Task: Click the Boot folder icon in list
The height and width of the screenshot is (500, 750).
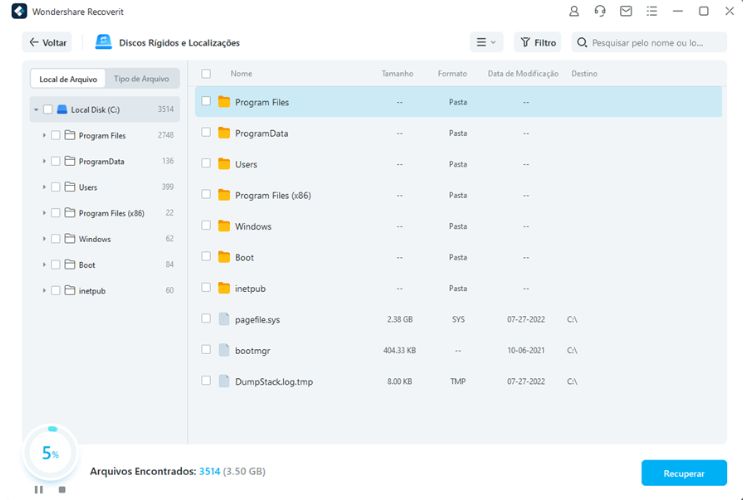Action: coord(224,257)
